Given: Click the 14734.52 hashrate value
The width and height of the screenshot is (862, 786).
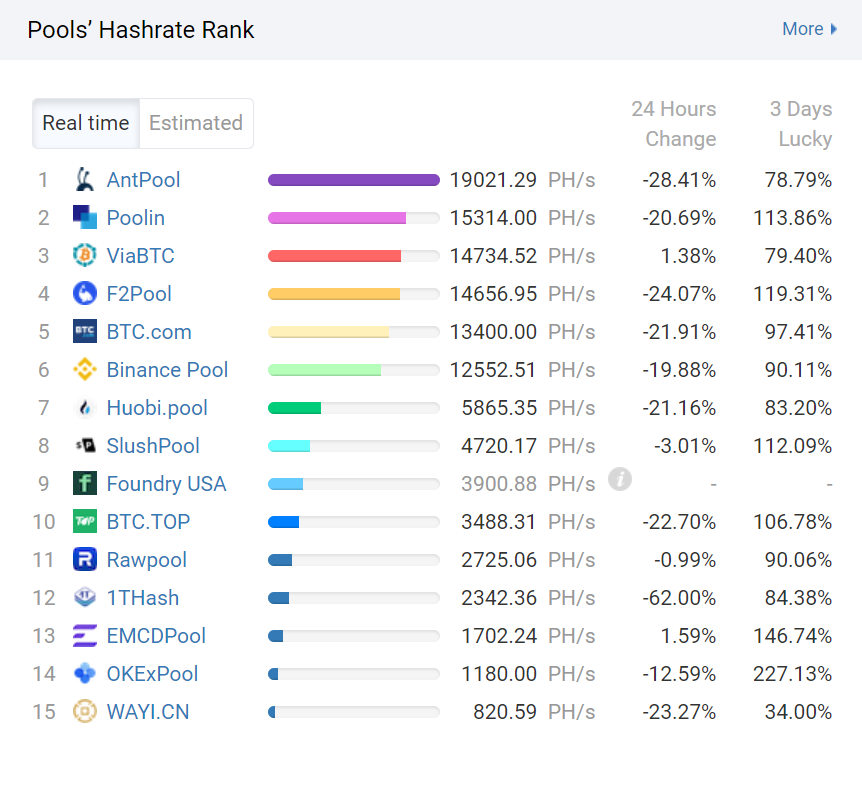Looking at the screenshot, I should (x=493, y=256).
